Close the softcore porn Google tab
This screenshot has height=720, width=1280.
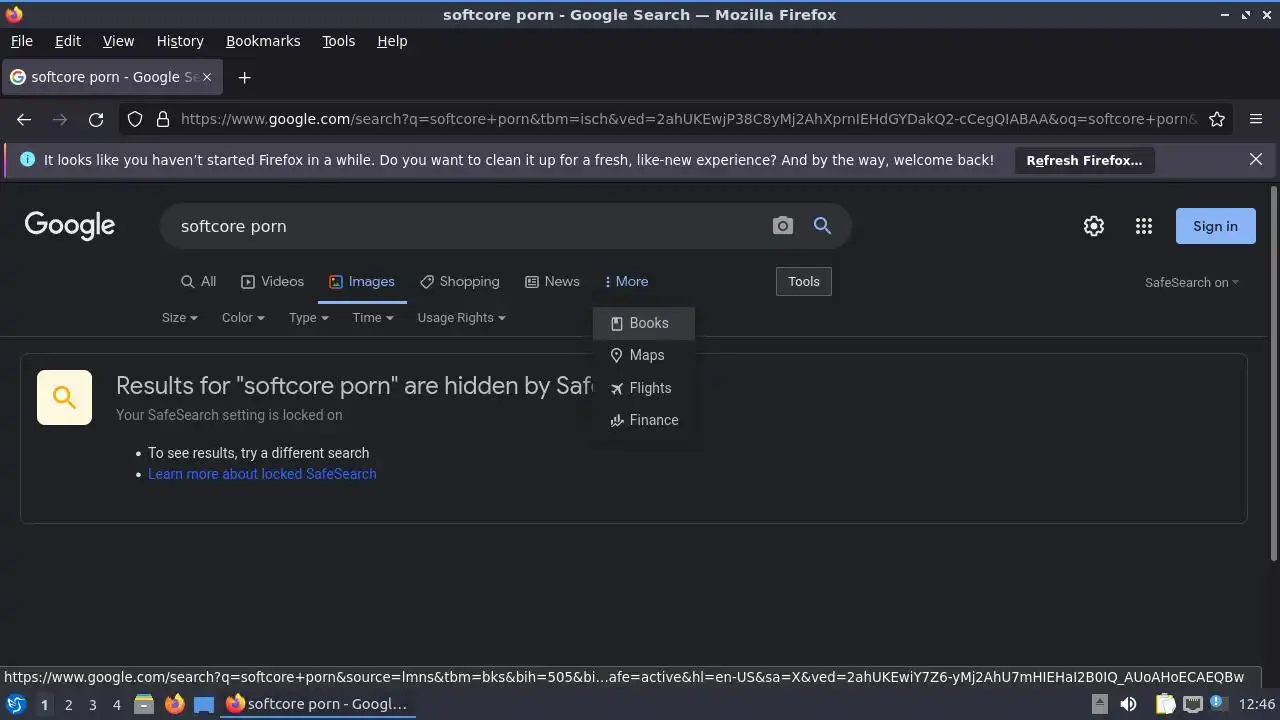coord(208,77)
